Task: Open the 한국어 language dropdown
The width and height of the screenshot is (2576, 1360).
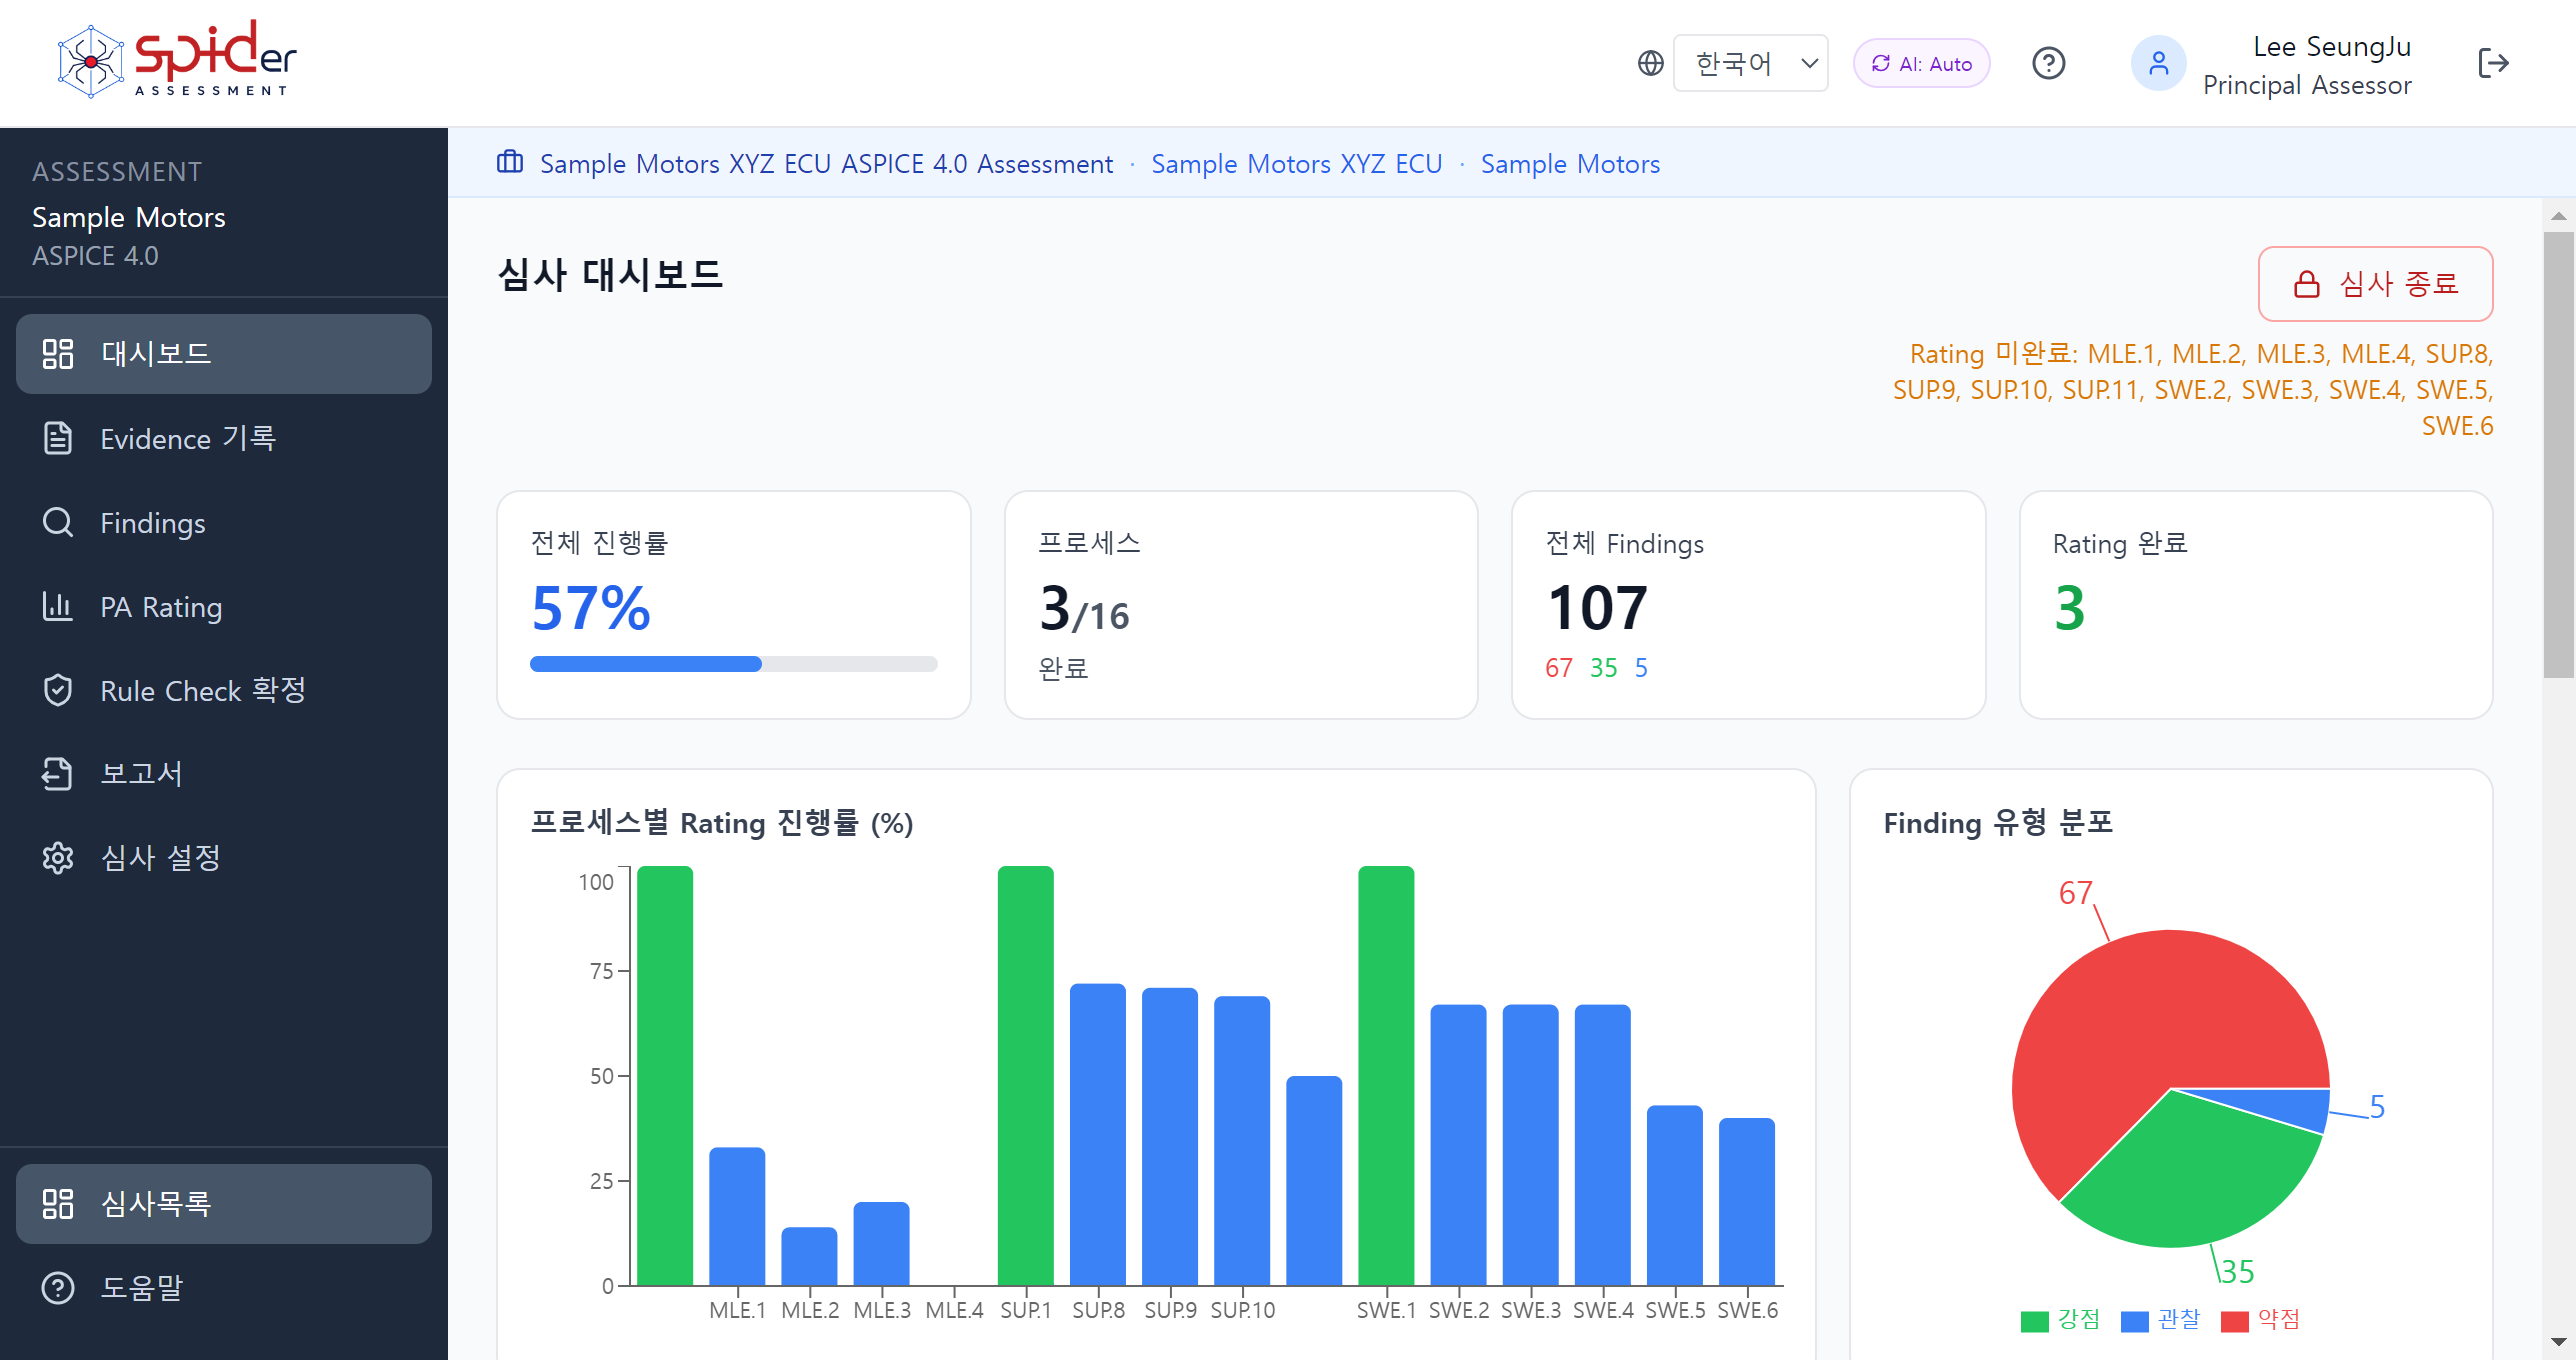Action: click(x=1750, y=63)
